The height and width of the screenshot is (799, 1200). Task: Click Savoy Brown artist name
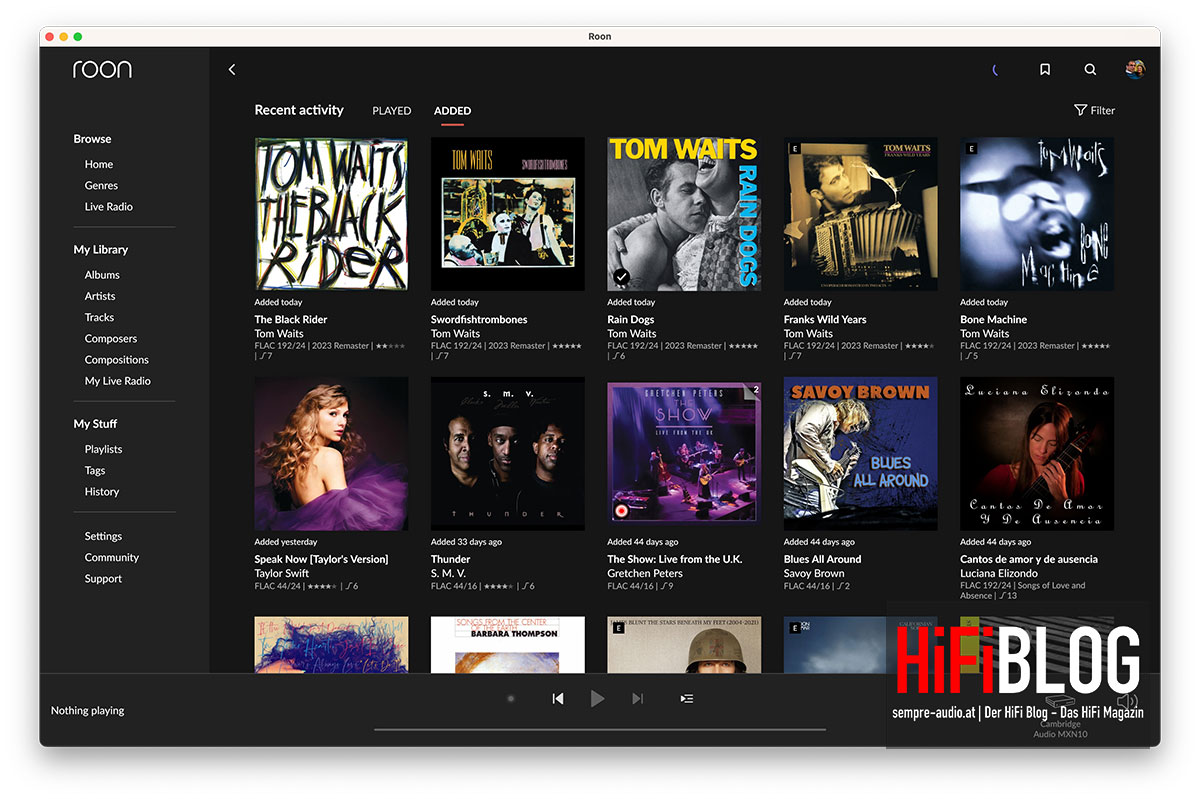click(x=814, y=574)
